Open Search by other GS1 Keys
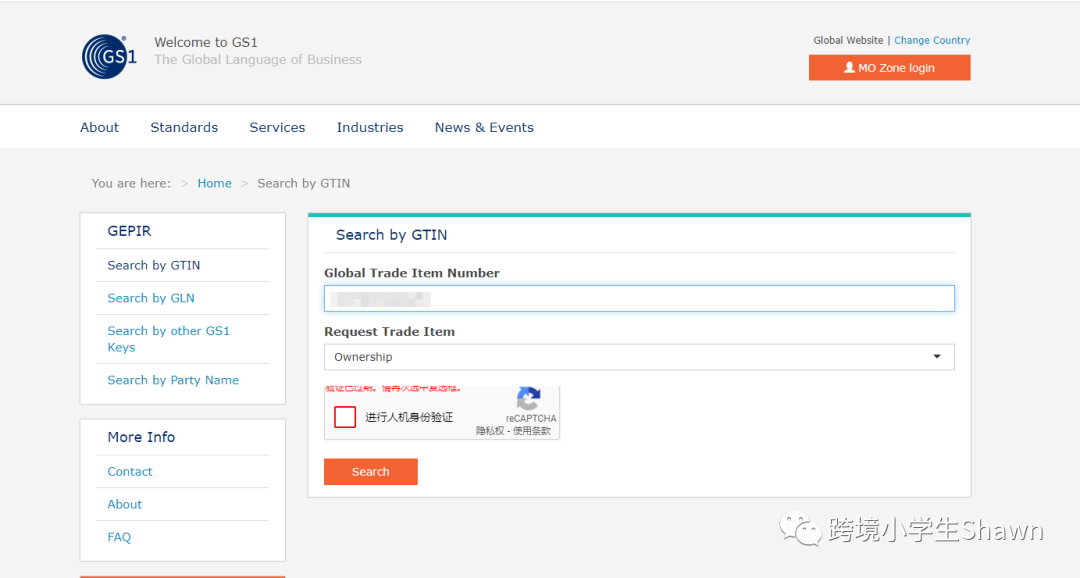Viewport: 1080px width, 578px height. pos(168,339)
